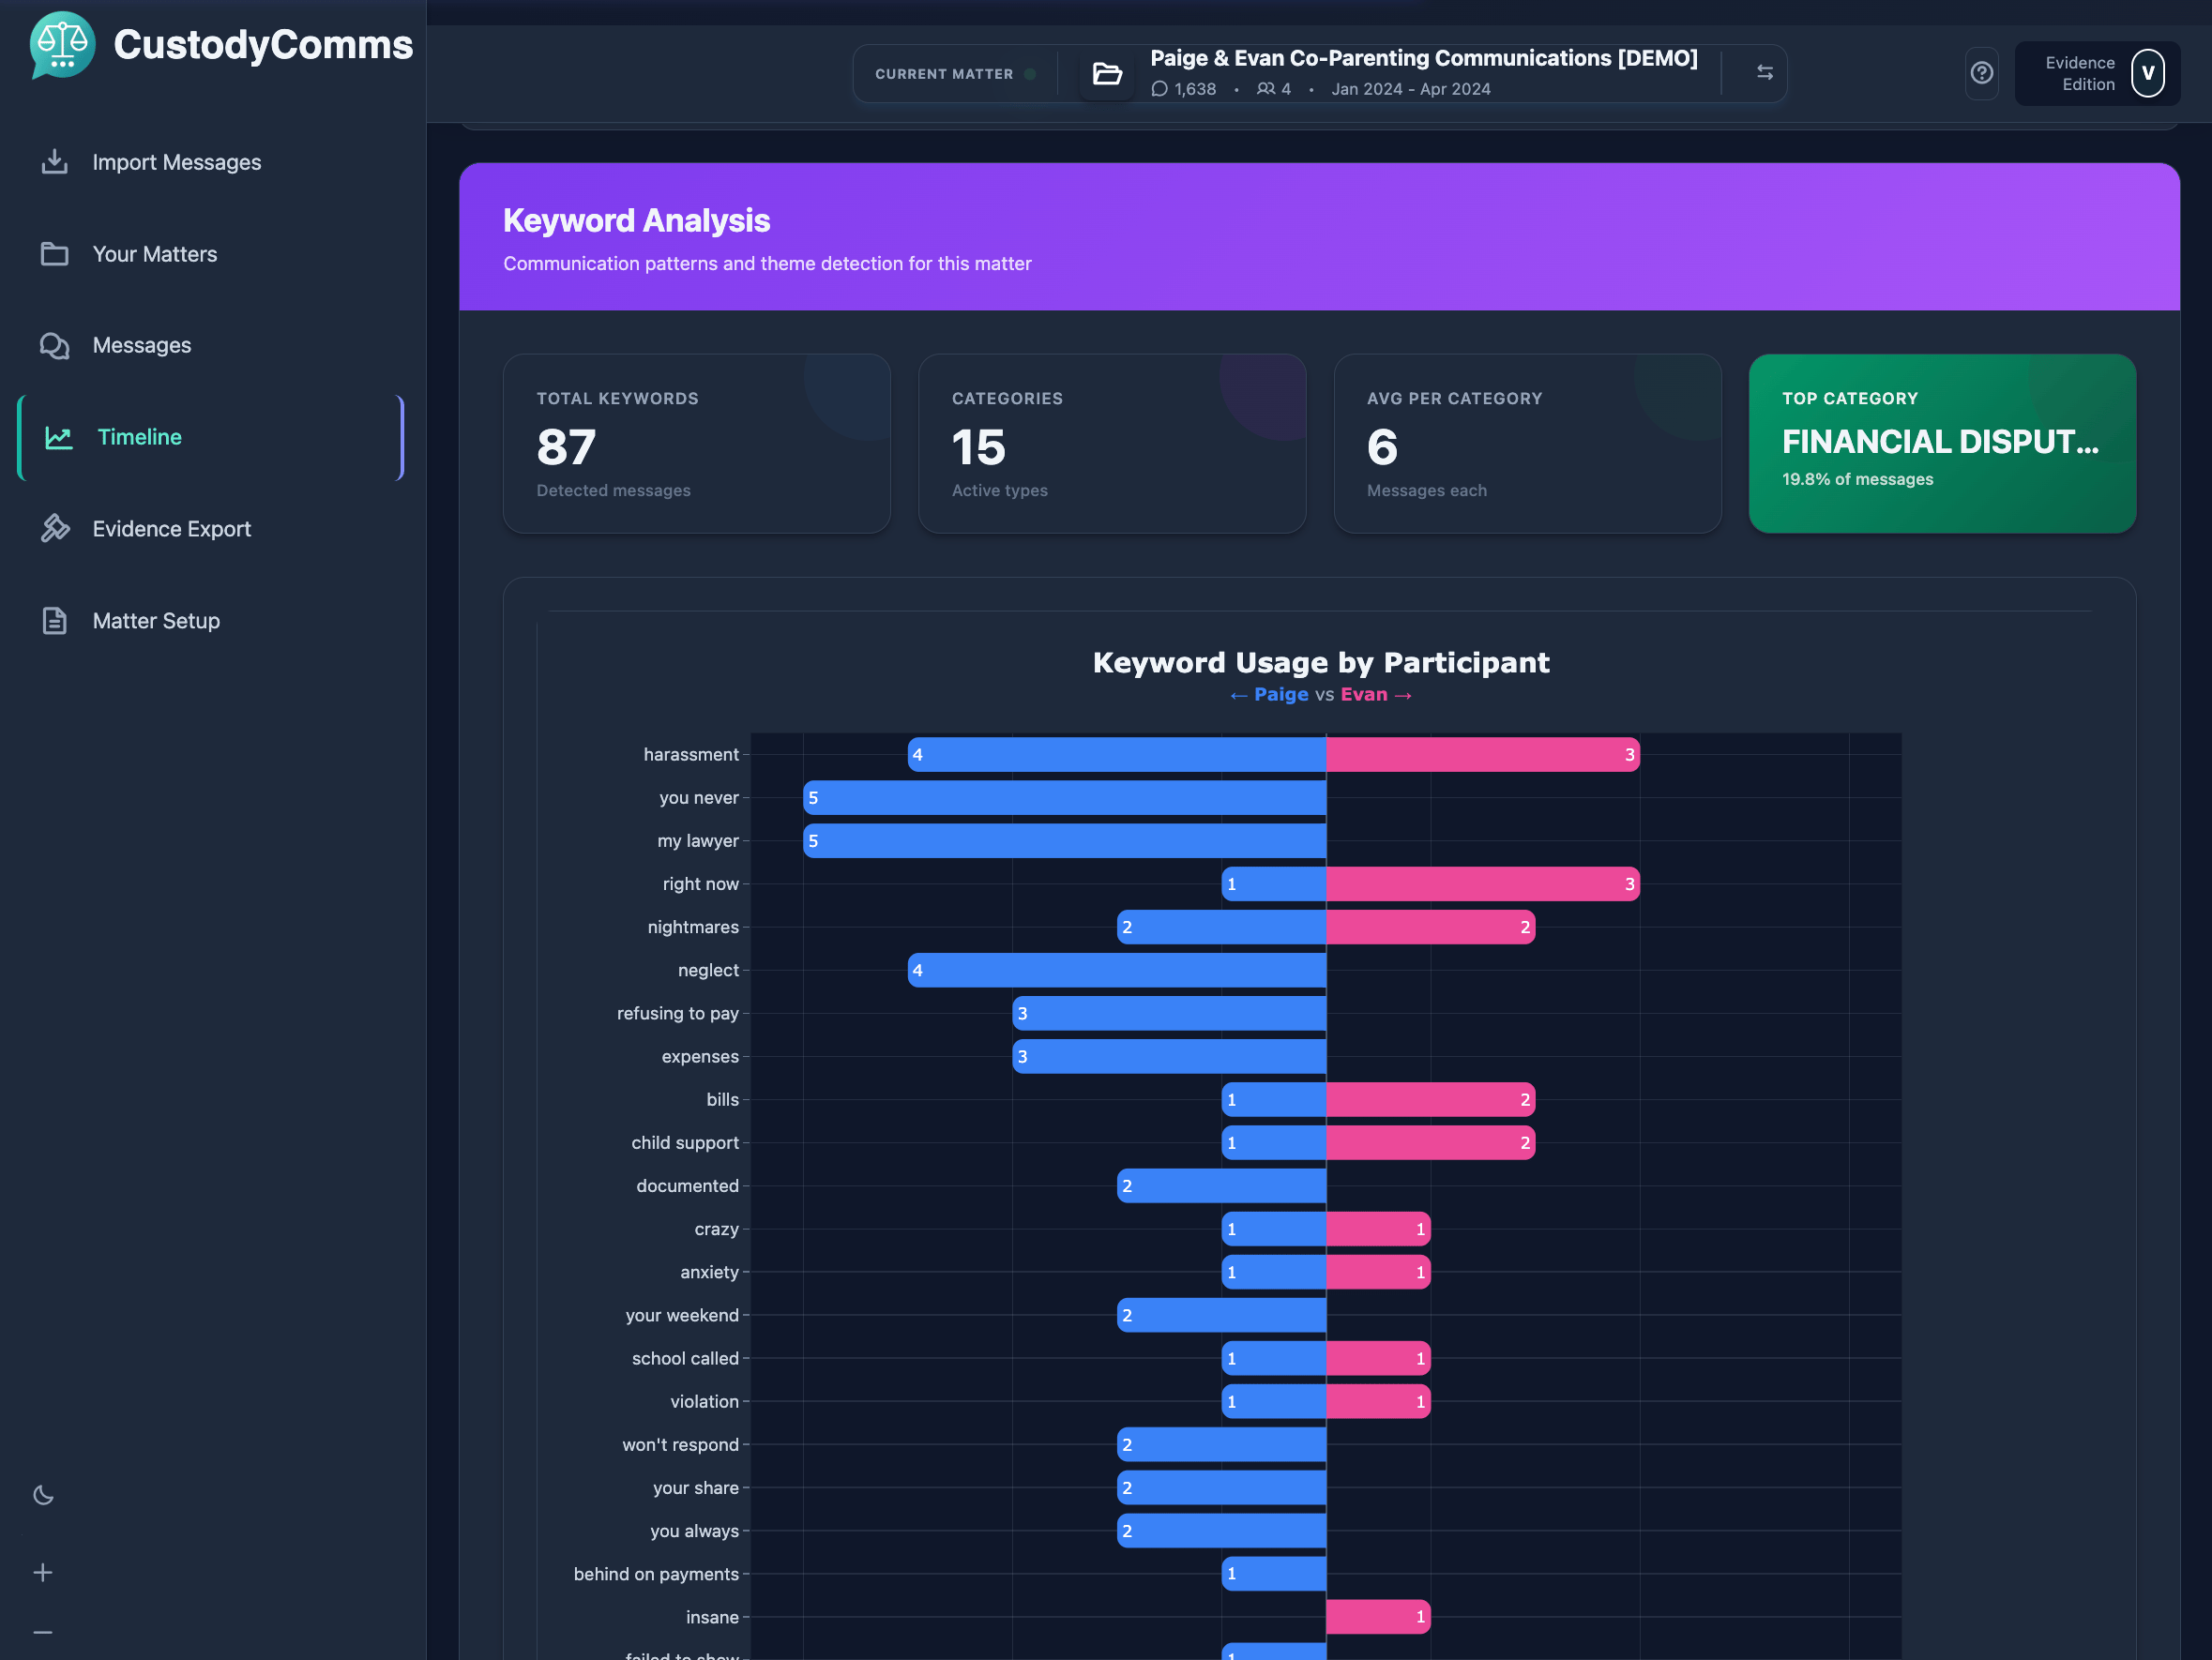Click the blue 'you never' bar
This screenshot has height=1660, width=2212.
(x=1065, y=798)
